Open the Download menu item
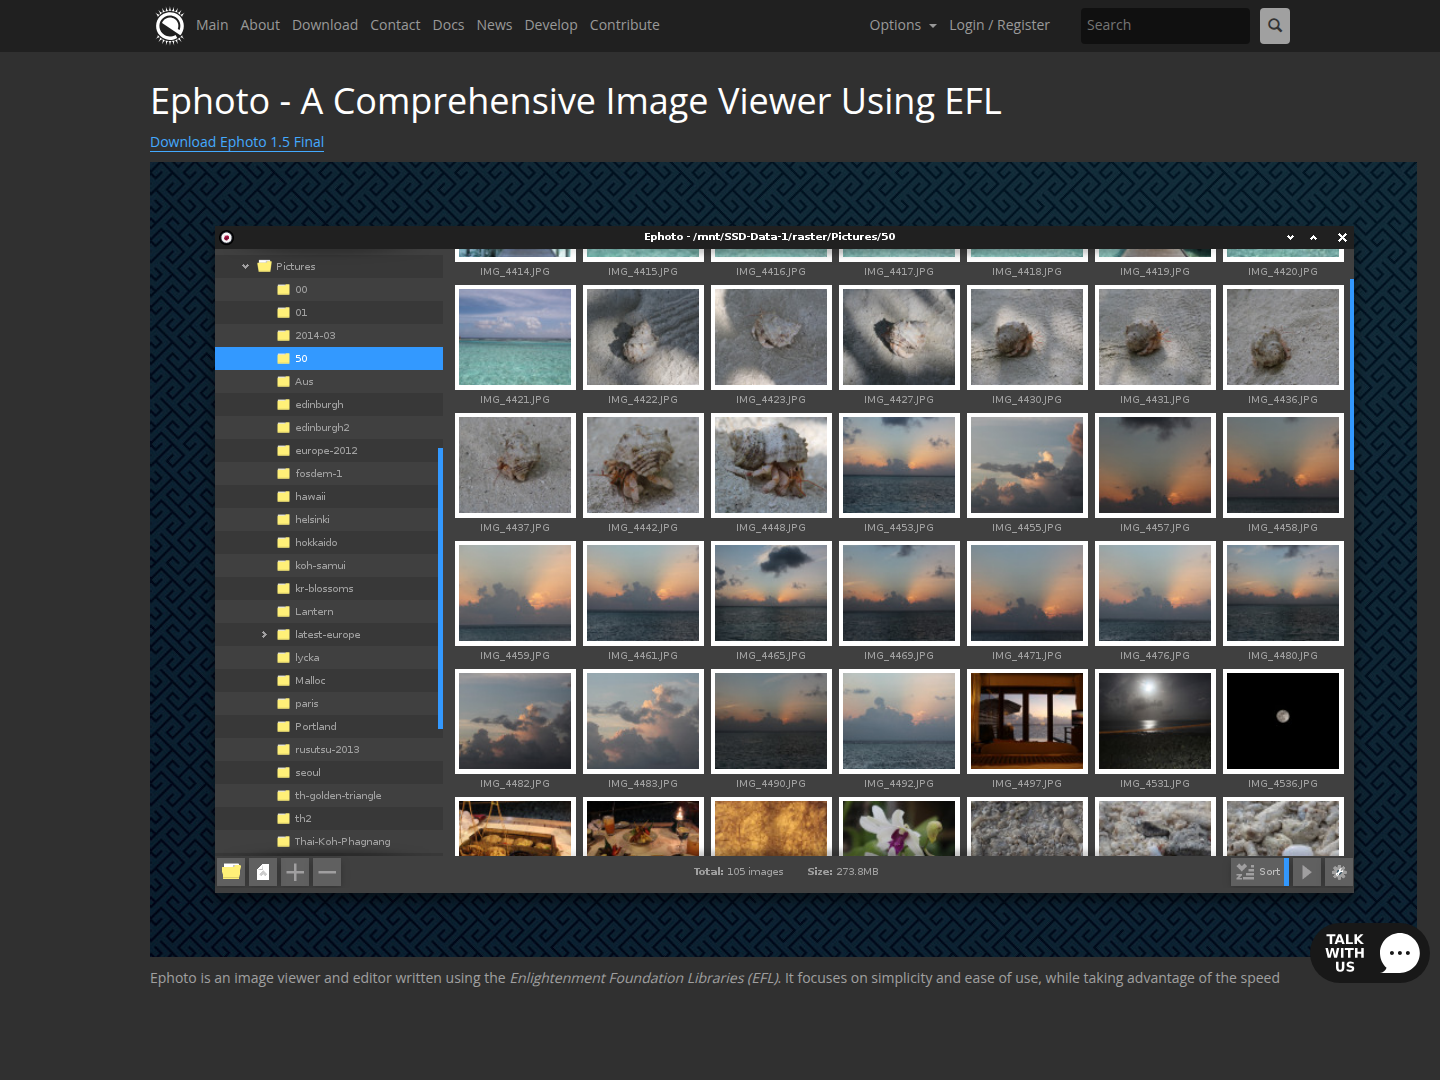 point(325,25)
